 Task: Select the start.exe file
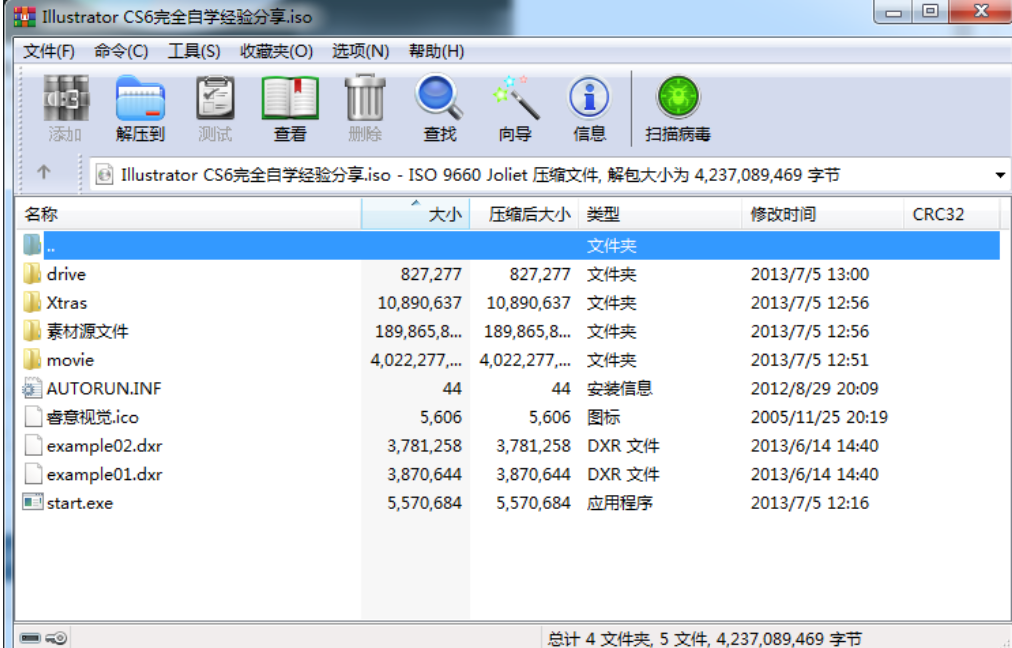pos(79,503)
